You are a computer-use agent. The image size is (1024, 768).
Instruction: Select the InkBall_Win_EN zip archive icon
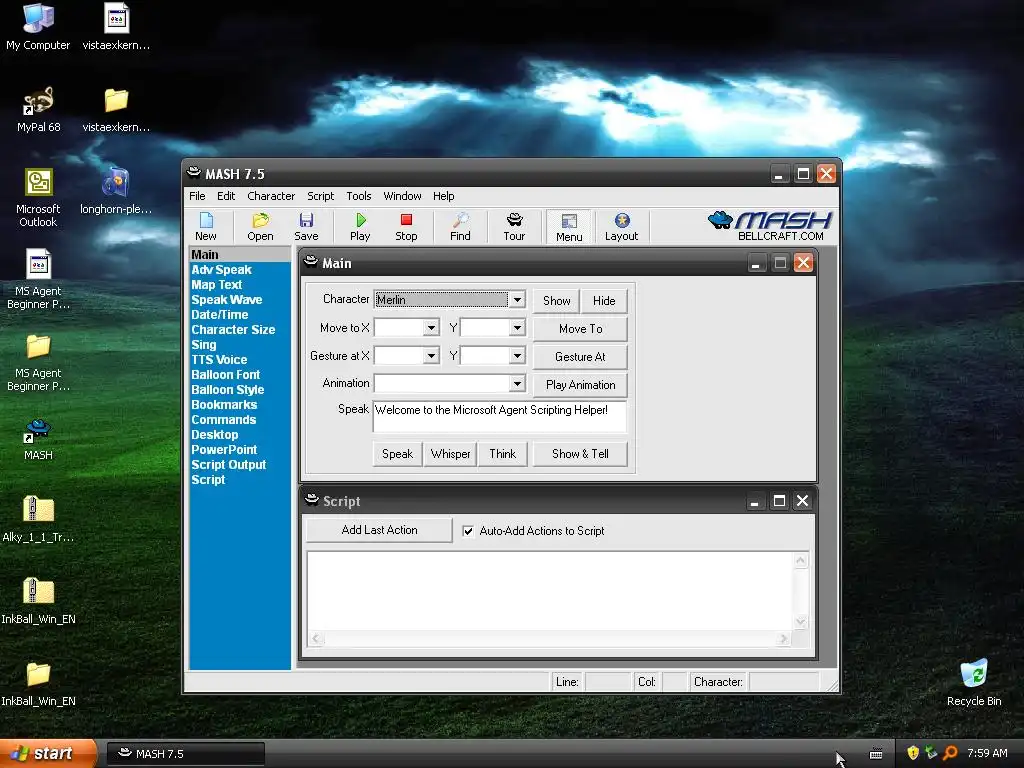pyautogui.click(x=38, y=601)
